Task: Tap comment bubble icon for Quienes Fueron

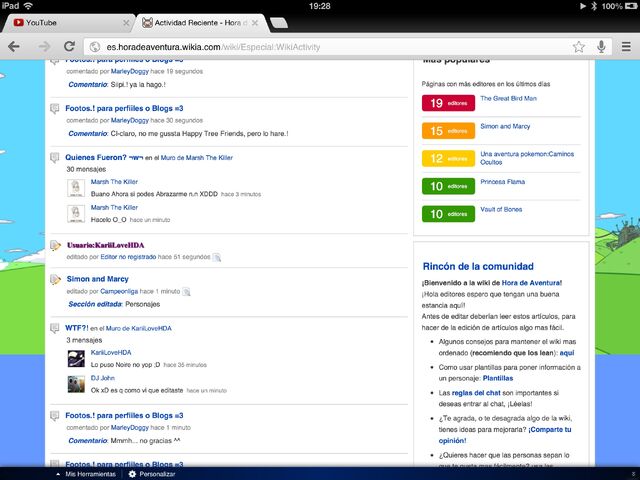Action: [x=55, y=158]
